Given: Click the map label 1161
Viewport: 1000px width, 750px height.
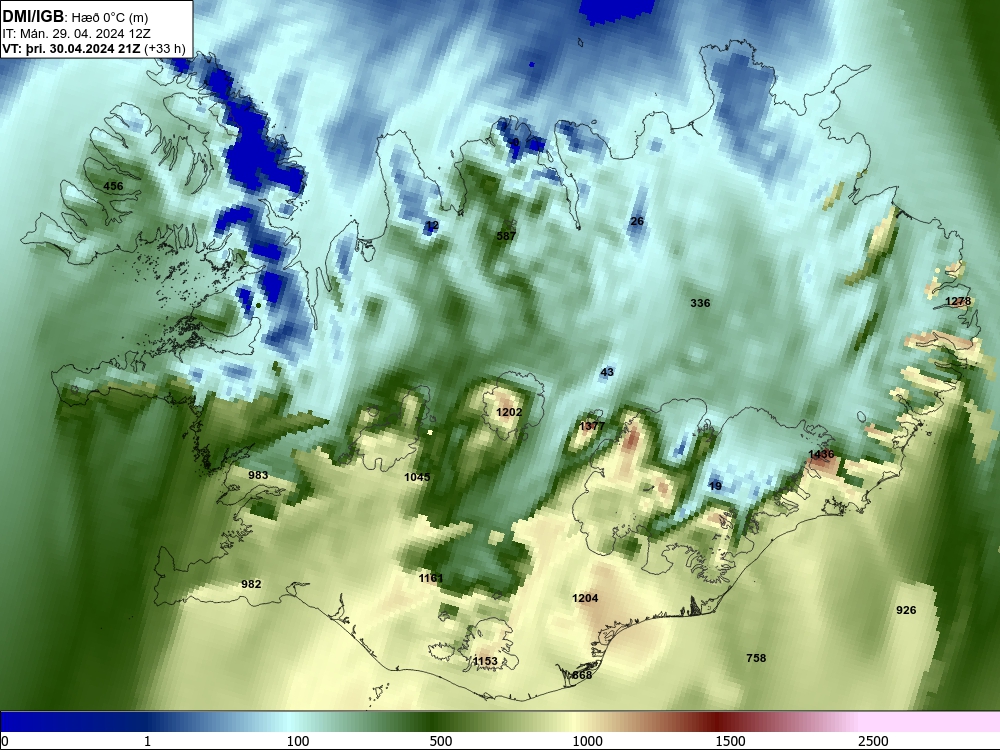Looking at the screenshot, I should click(x=430, y=578).
